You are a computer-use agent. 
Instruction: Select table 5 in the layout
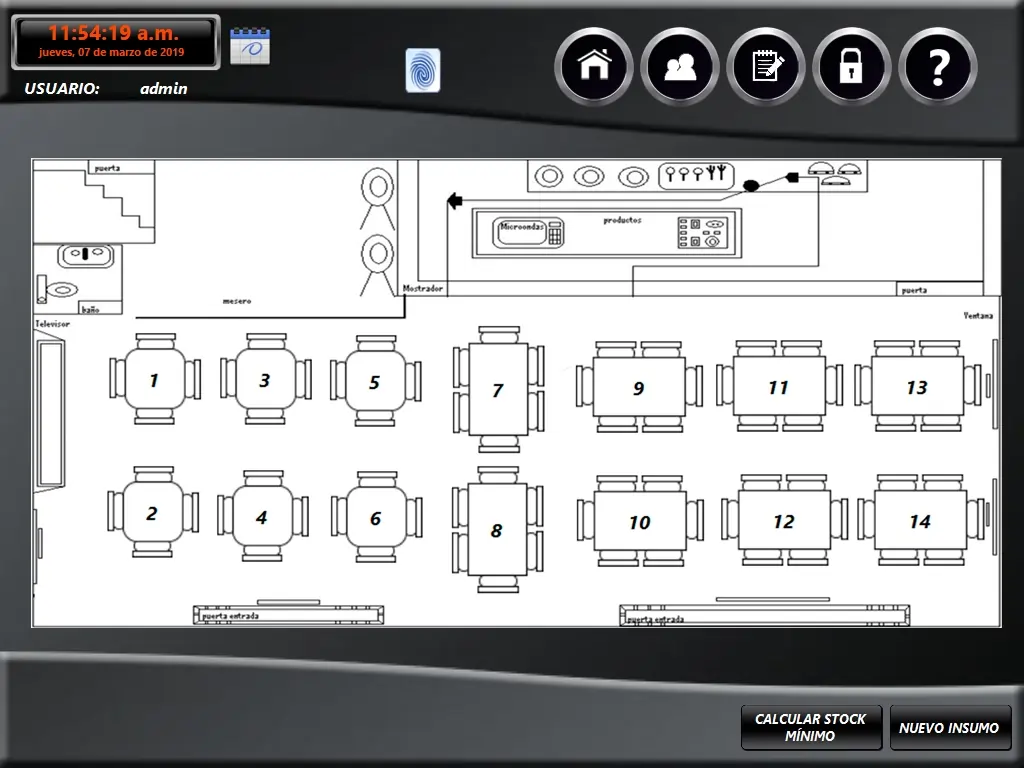tap(375, 382)
